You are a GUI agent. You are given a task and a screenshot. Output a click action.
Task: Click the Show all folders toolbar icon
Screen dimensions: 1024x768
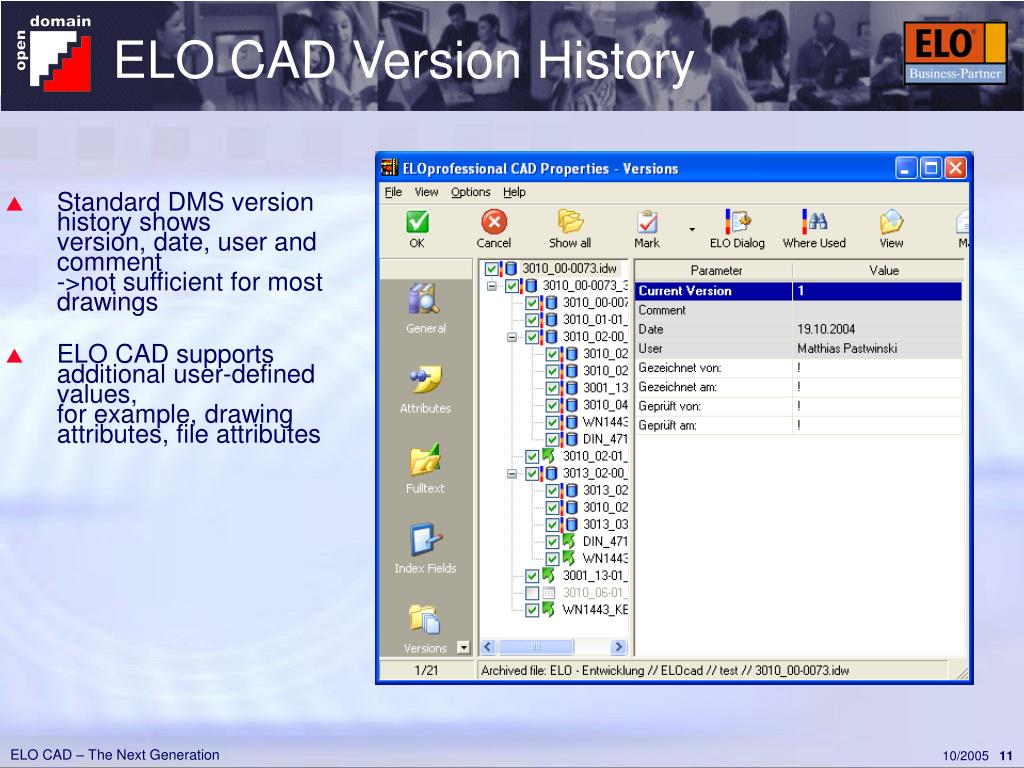tap(570, 221)
